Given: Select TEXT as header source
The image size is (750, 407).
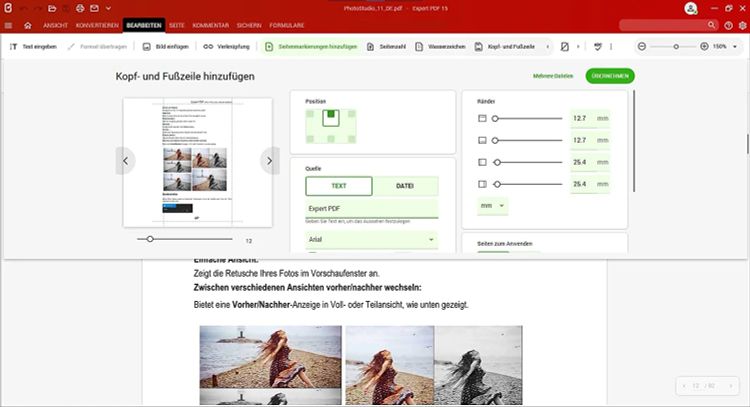Looking at the screenshot, I should (x=339, y=186).
